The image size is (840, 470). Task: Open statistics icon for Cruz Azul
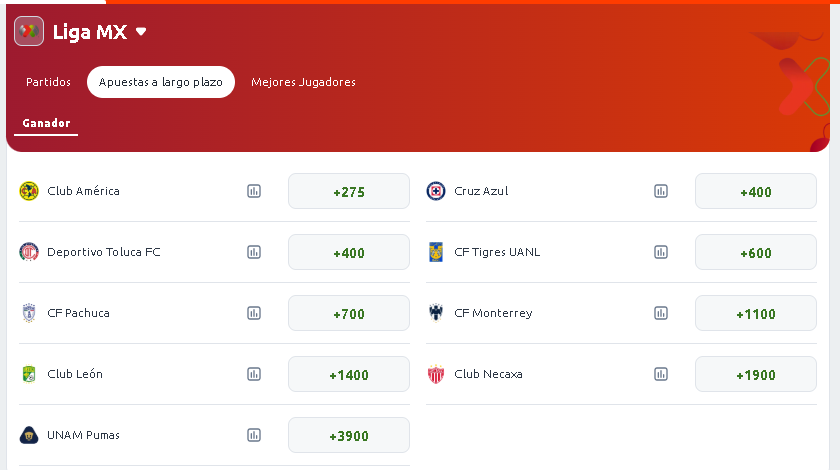[661, 191]
